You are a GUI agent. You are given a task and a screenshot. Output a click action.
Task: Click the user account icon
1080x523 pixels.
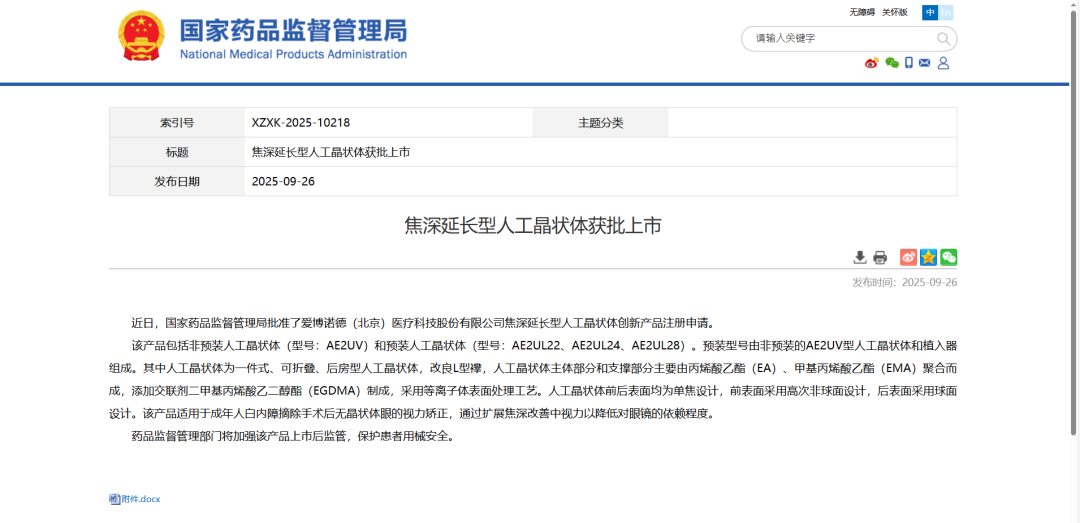tap(944, 63)
